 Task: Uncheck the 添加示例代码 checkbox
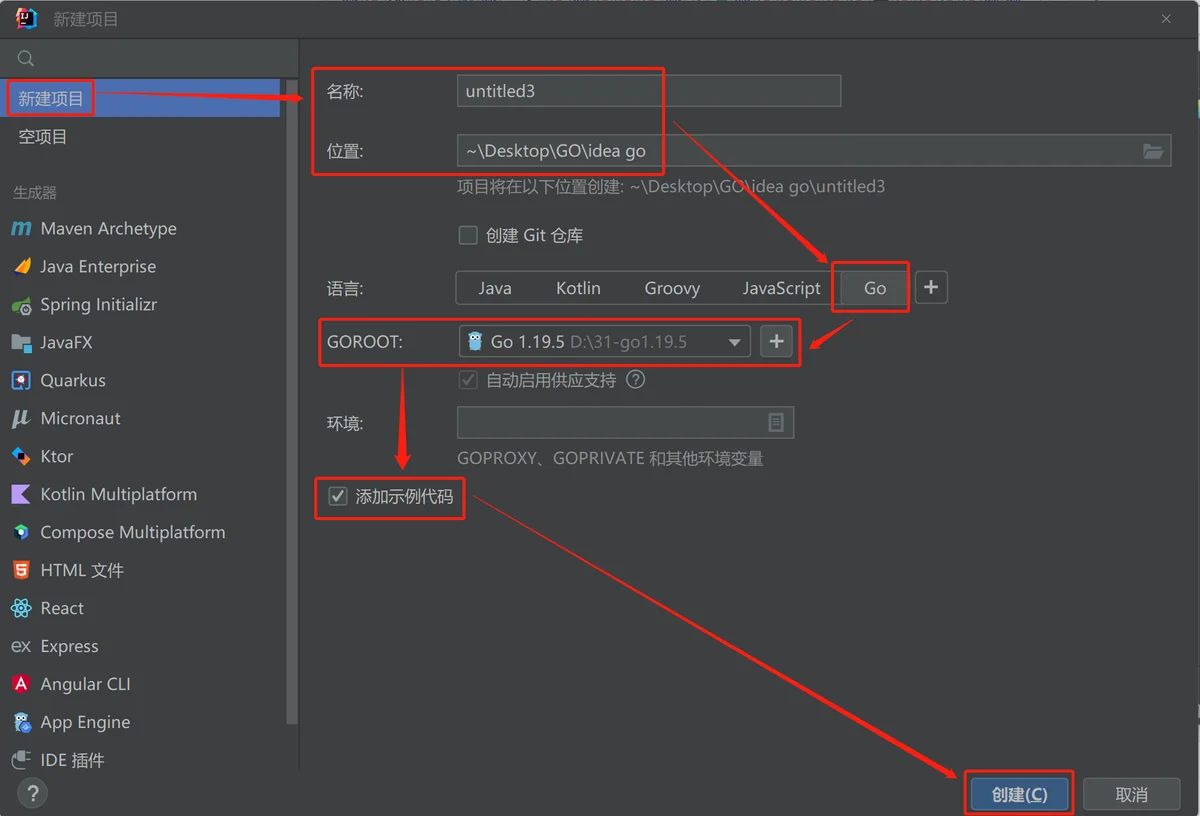[x=338, y=496]
